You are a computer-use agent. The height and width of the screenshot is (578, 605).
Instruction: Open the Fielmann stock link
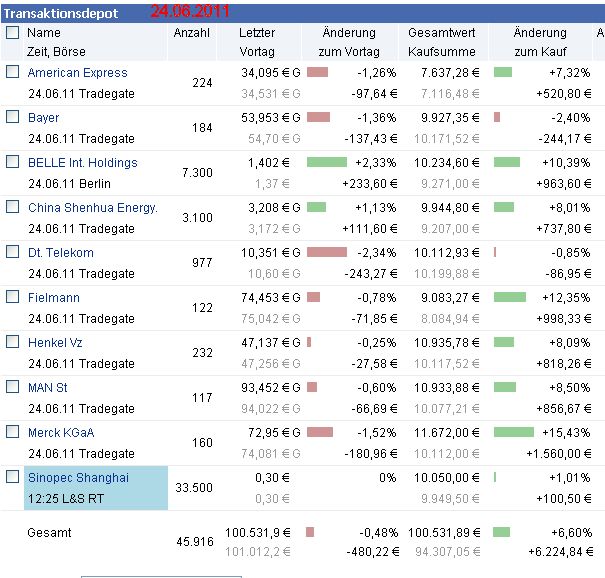[54, 298]
